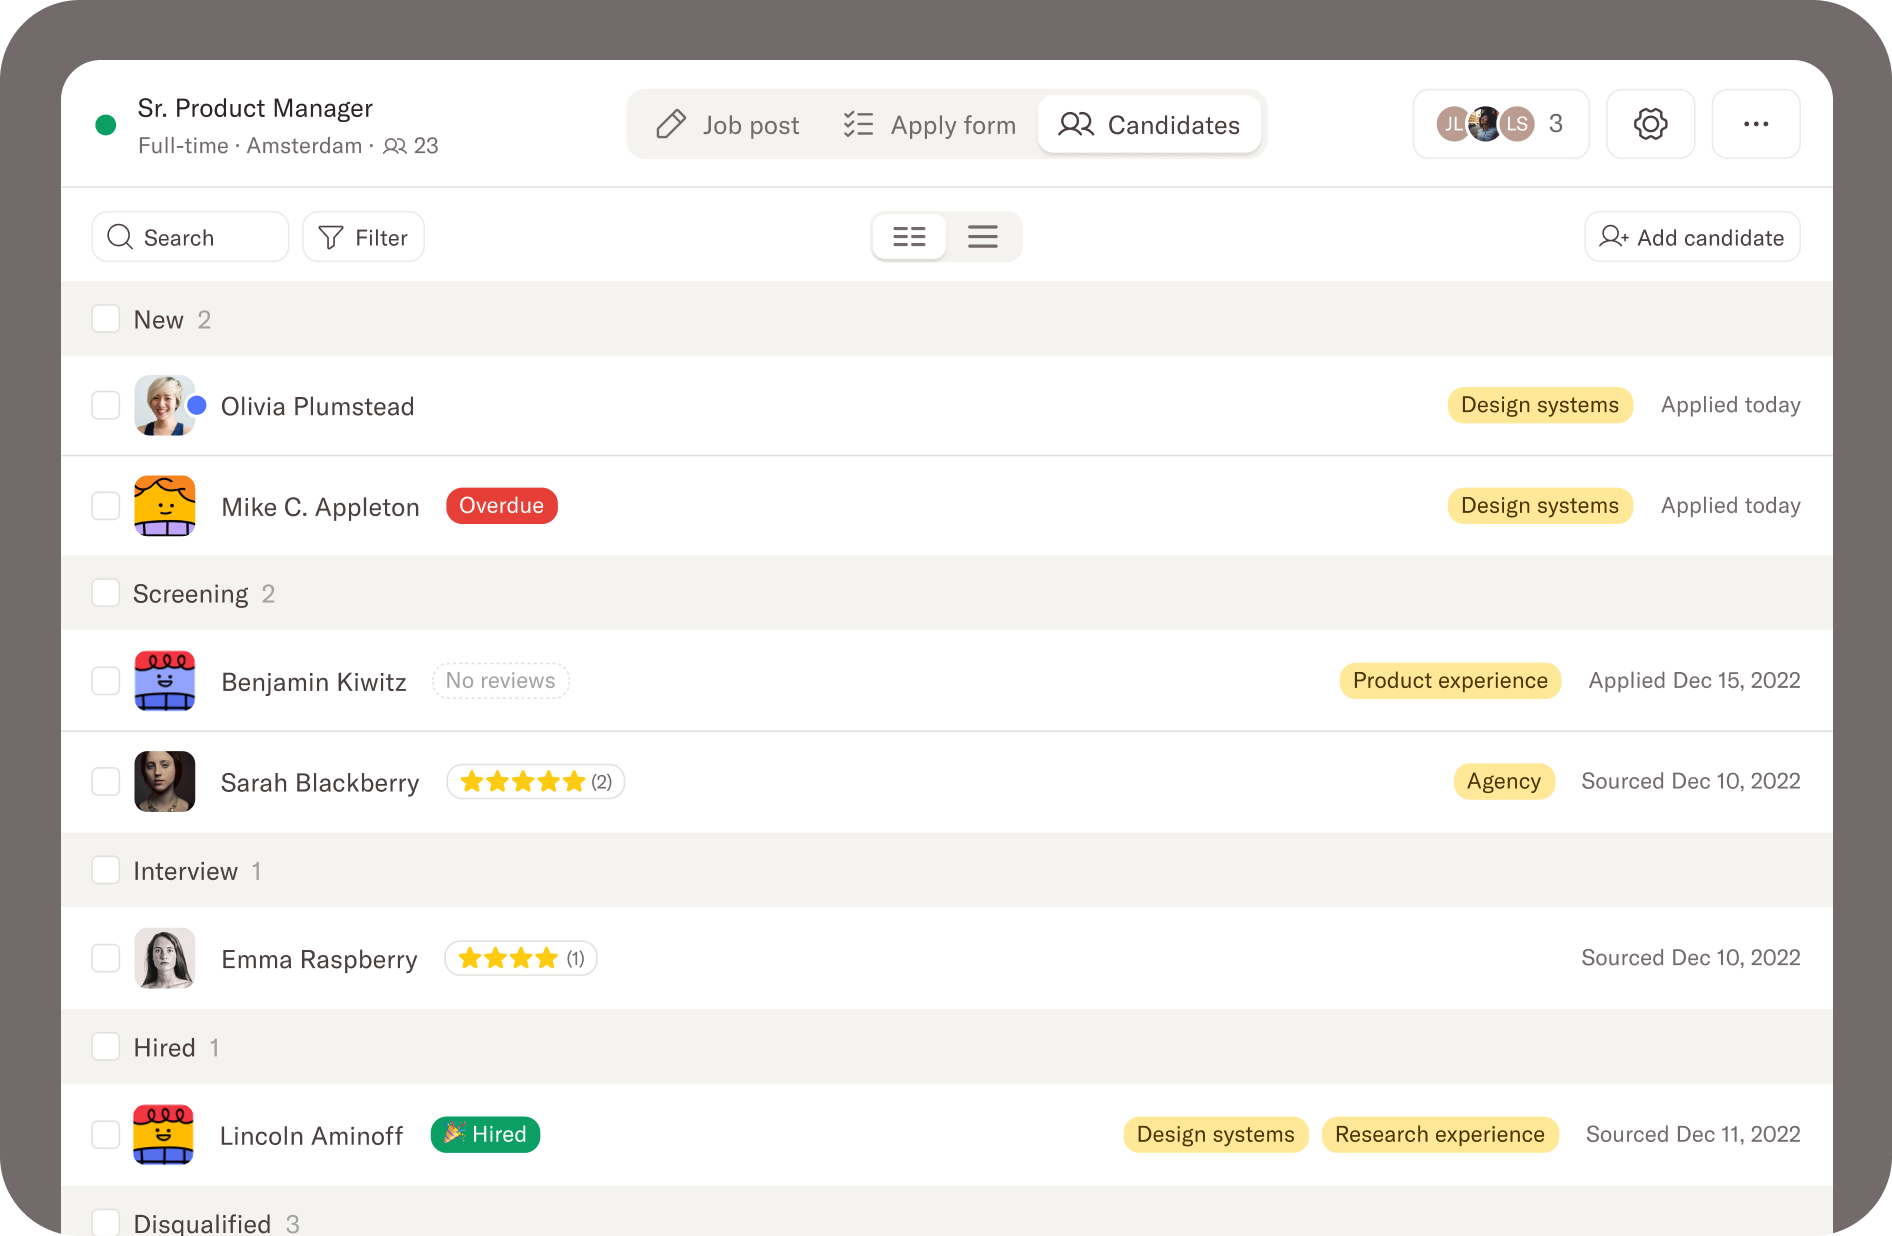Click Mike C. Appleton's avatar icon
Image resolution: width=1892 pixels, height=1236 pixels.
point(165,506)
